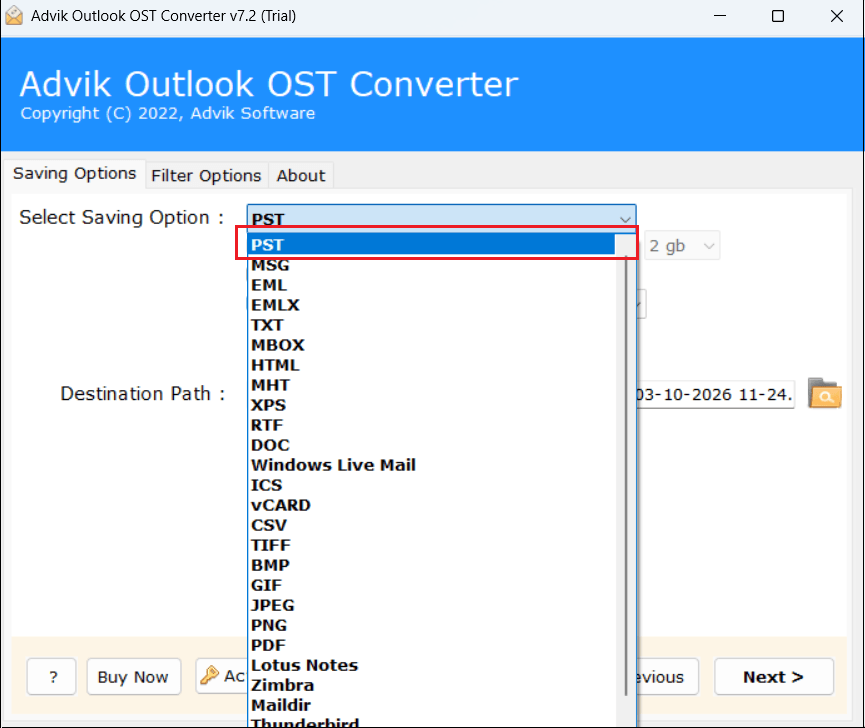Click the folder browse icon beside Destination Path
Viewport: 865px width, 728px height.
(x=824, y=393)
